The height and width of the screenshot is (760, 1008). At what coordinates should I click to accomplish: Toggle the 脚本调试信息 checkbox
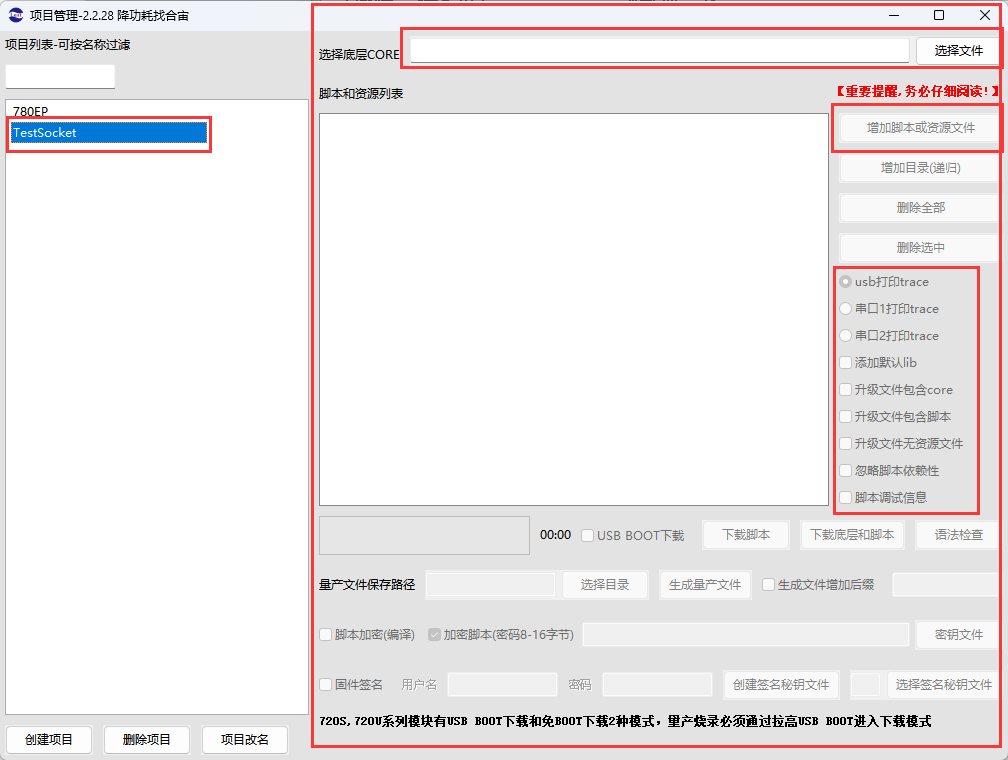coord(883,498)
